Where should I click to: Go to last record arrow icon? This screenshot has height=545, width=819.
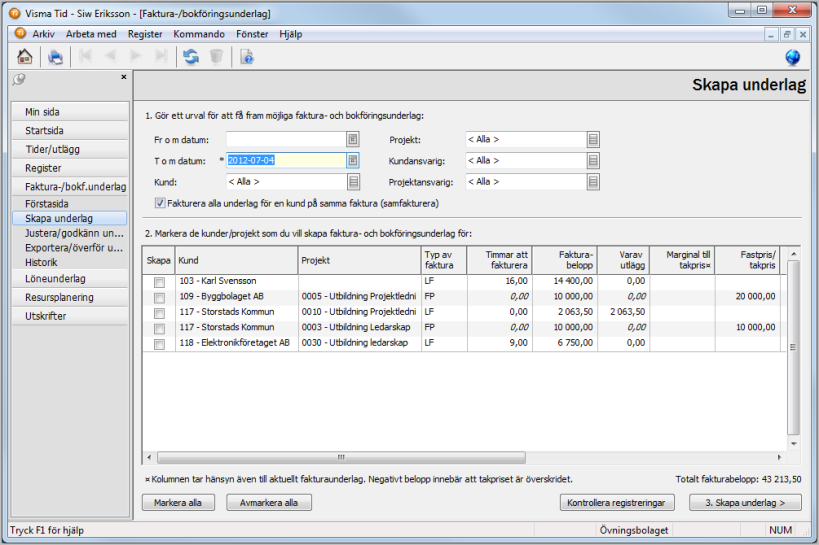[161, 56]
